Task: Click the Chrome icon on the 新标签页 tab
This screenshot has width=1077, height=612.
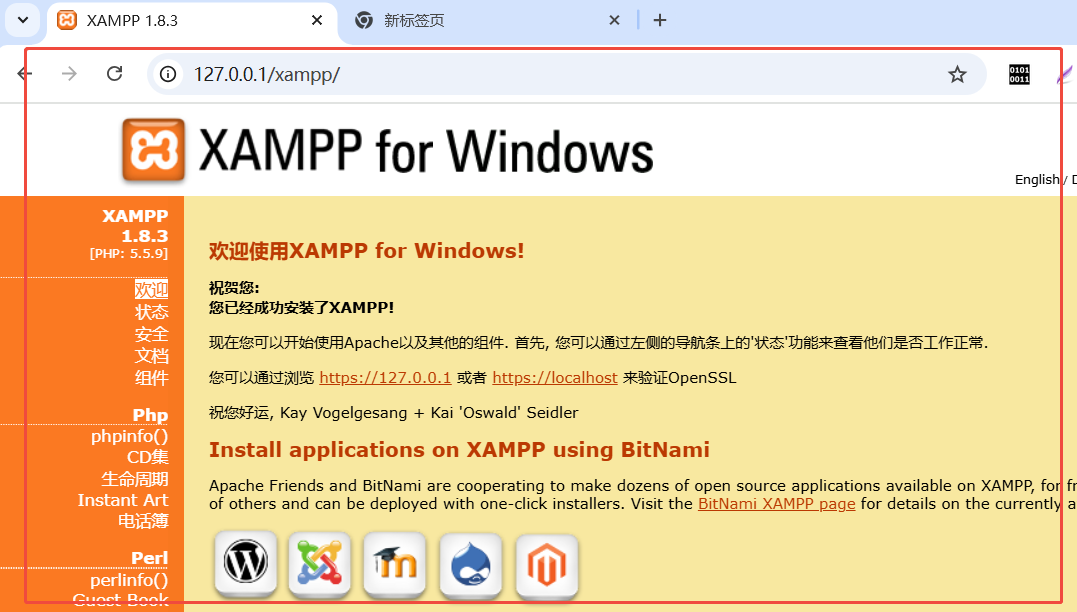Action: click(364, 21)
